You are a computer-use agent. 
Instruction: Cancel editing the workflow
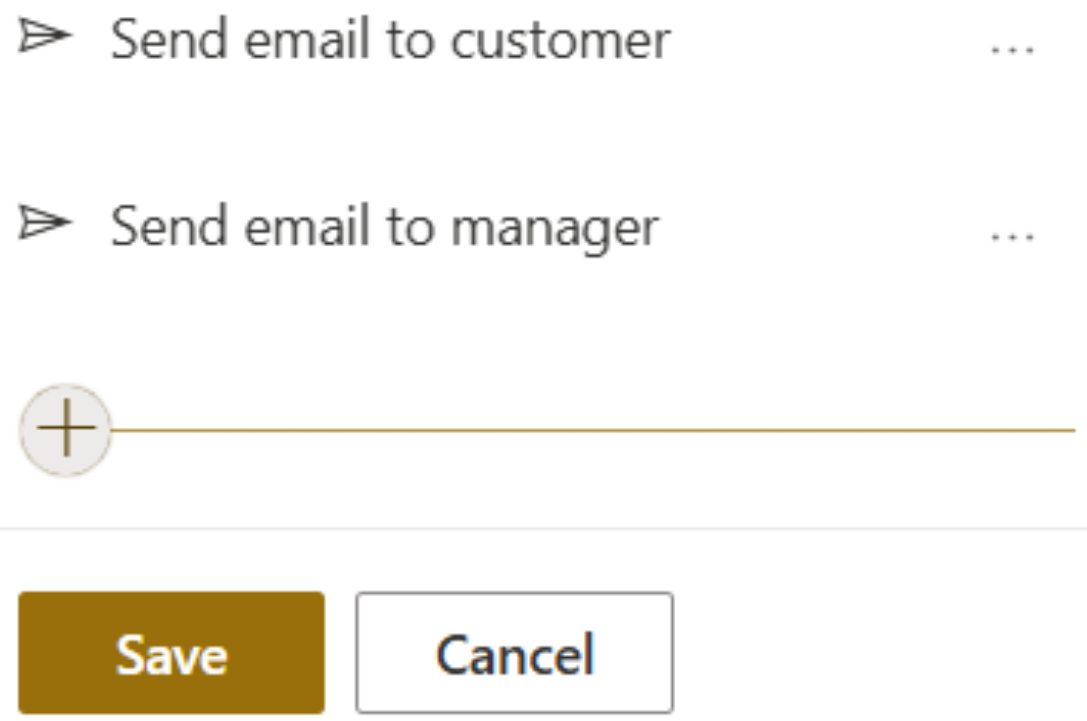514,652
